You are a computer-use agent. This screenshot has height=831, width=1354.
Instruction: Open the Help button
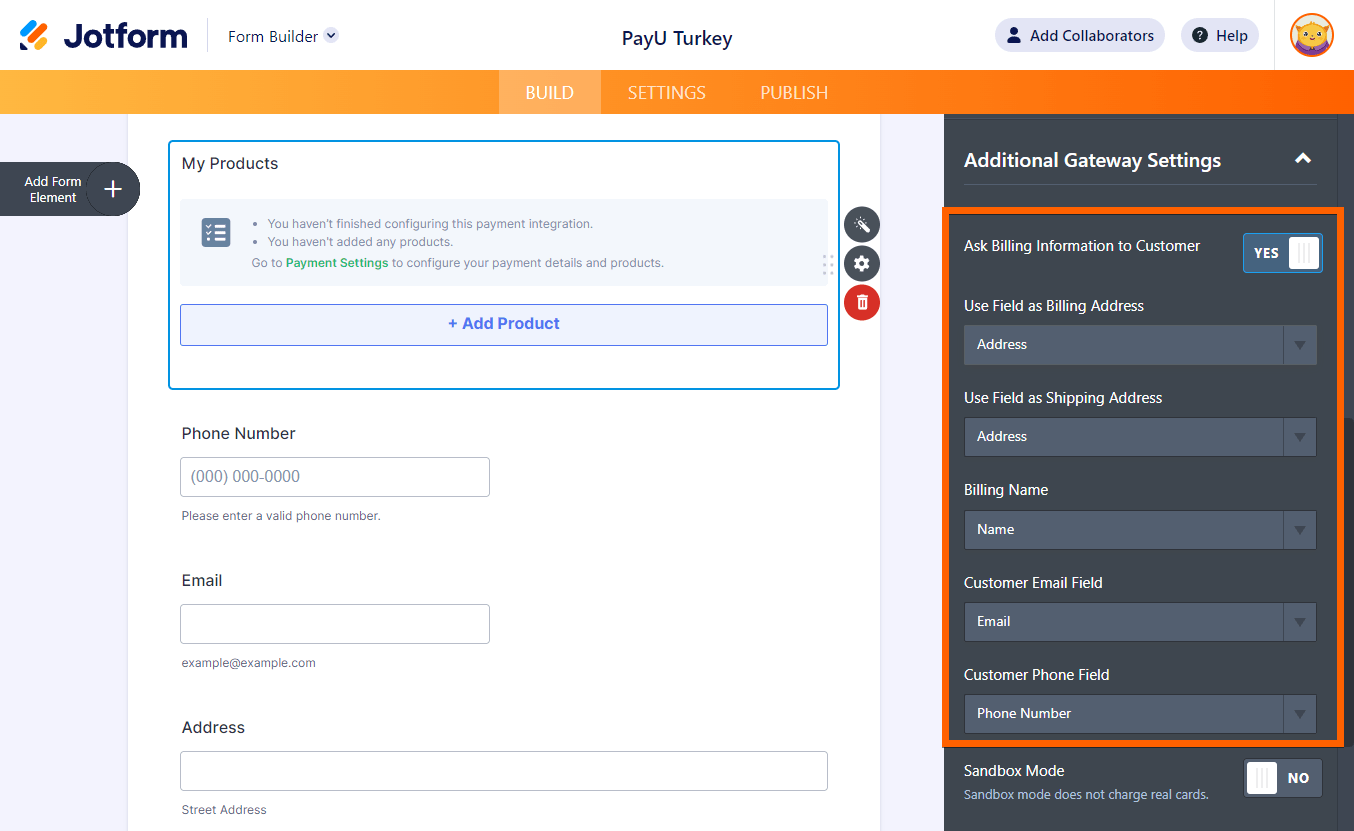click(x=1220, y=35)
